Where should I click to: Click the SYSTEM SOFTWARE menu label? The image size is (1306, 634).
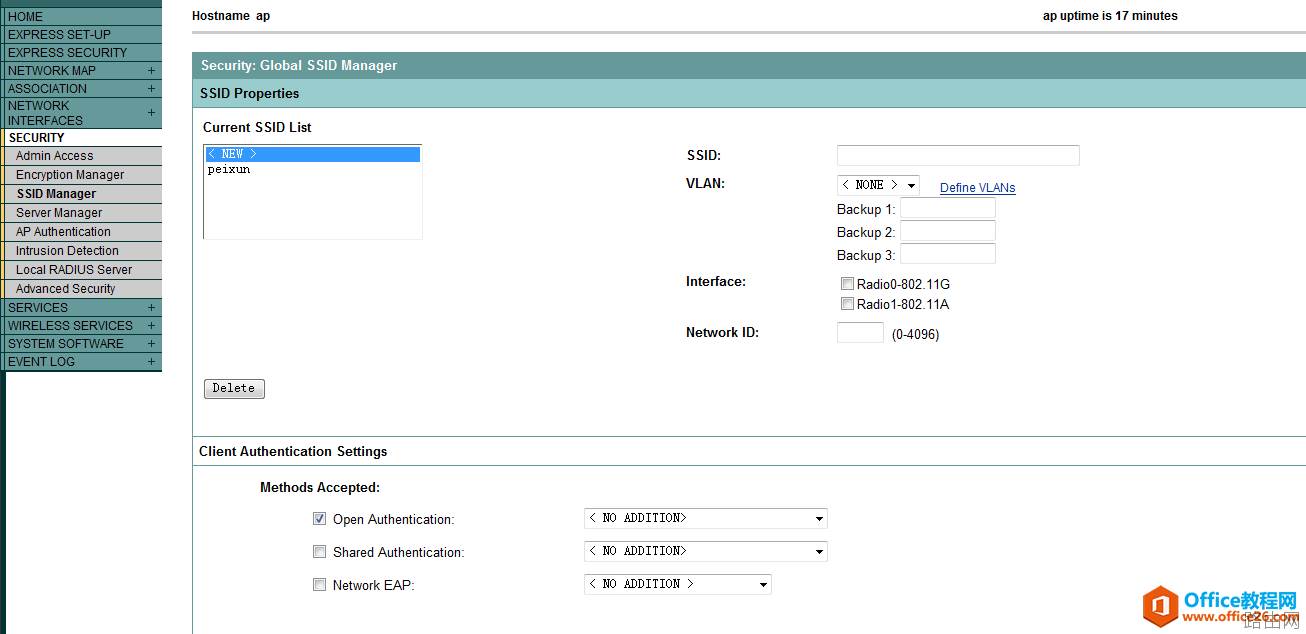tap(66, 343)
